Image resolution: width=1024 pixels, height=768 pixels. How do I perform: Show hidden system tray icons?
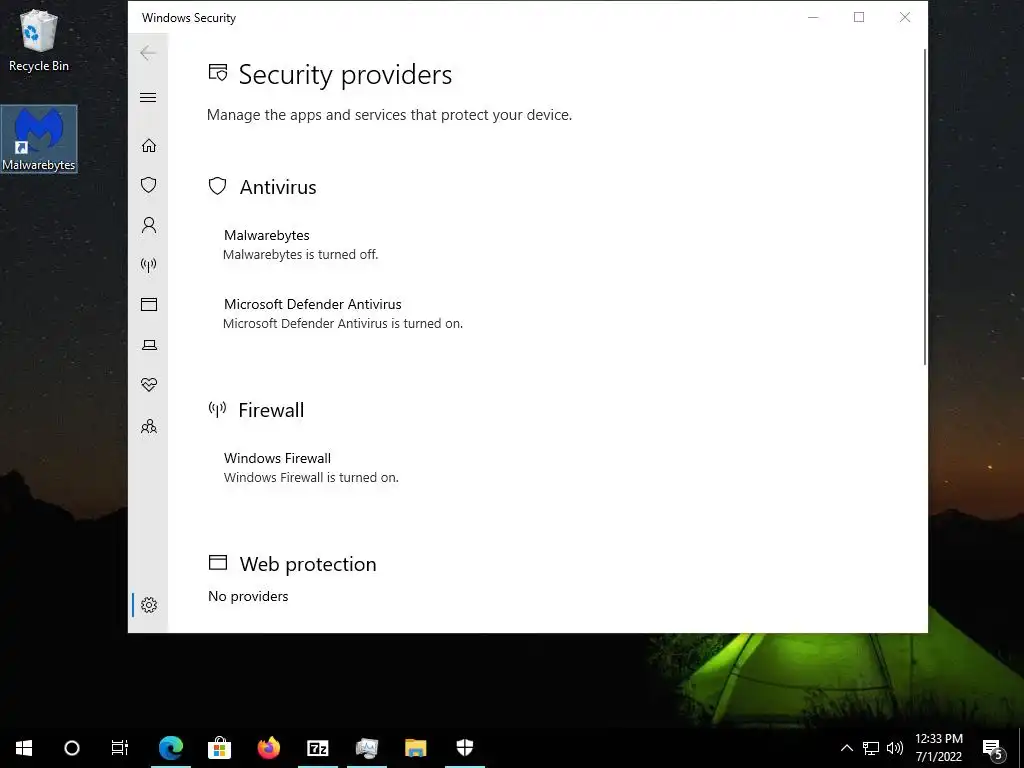pyautogui.click(x=846, y=748)
